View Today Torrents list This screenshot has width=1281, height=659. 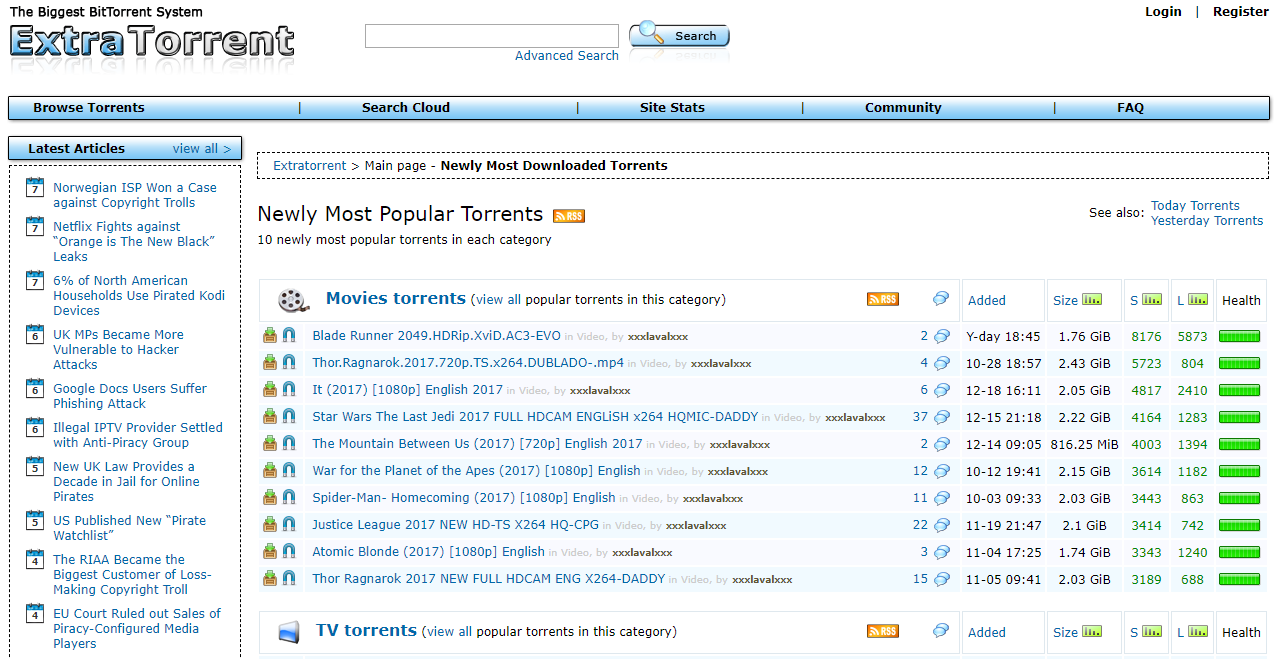pyautogui.click(x=1195, y=205)
